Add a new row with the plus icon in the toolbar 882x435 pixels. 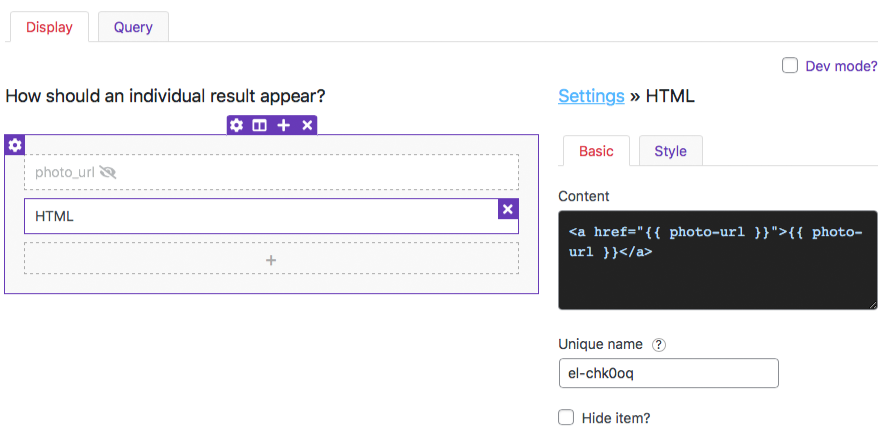284,125
